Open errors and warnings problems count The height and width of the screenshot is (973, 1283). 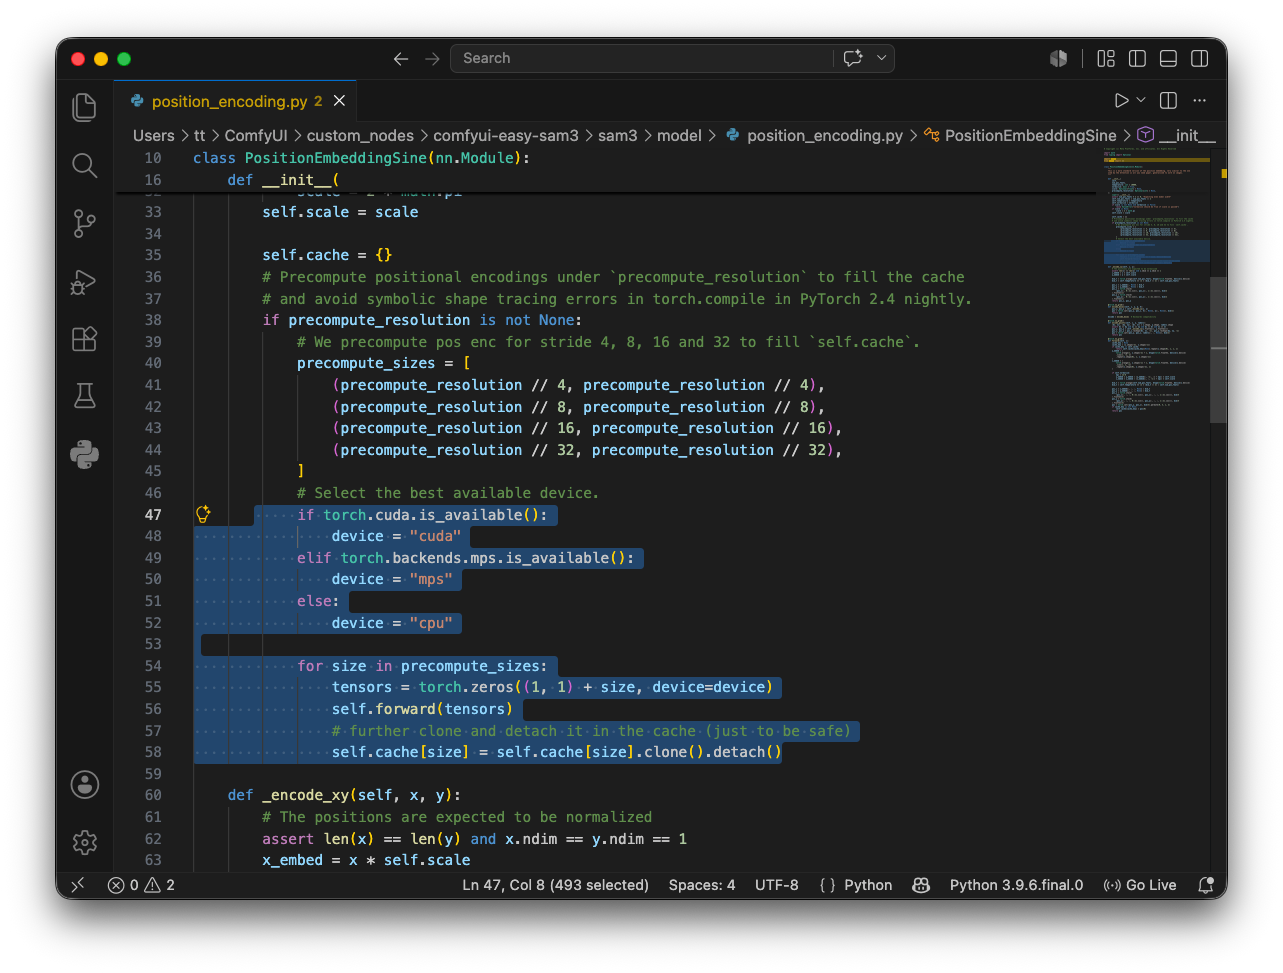point(141,885)
